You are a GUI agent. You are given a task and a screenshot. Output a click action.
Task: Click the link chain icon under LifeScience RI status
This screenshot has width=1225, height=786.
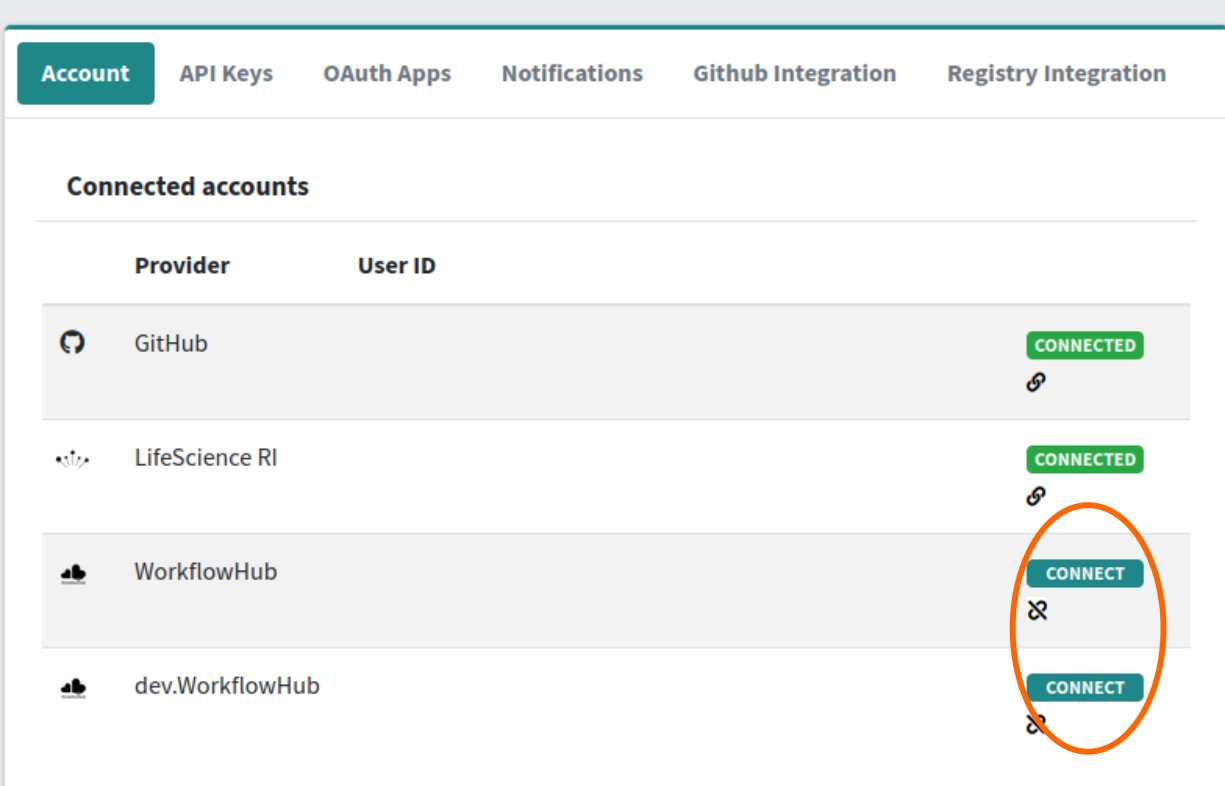tap(1036, 496)
